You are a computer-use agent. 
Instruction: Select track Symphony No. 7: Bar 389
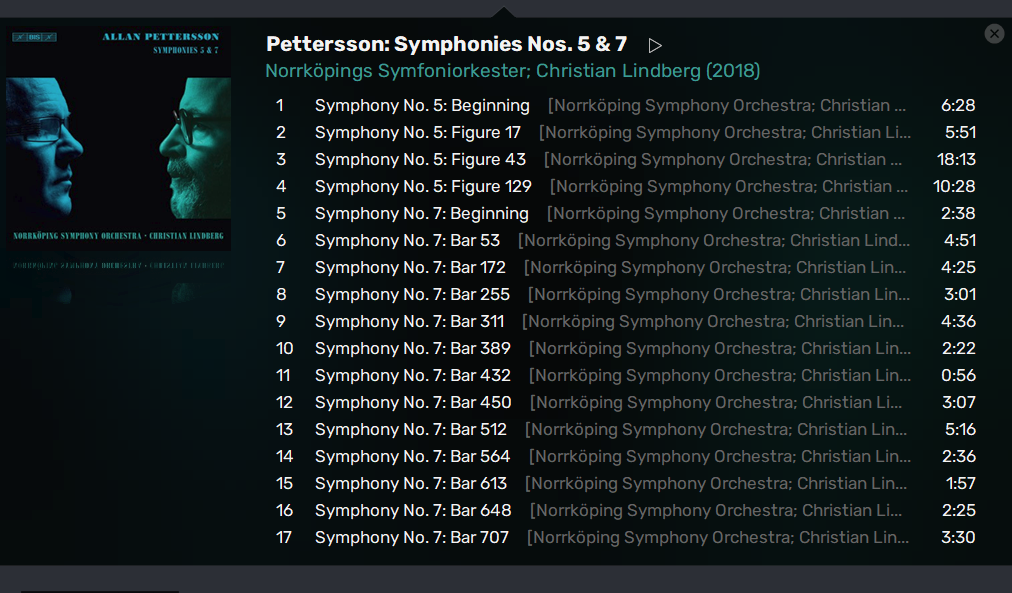pos(412,348)
